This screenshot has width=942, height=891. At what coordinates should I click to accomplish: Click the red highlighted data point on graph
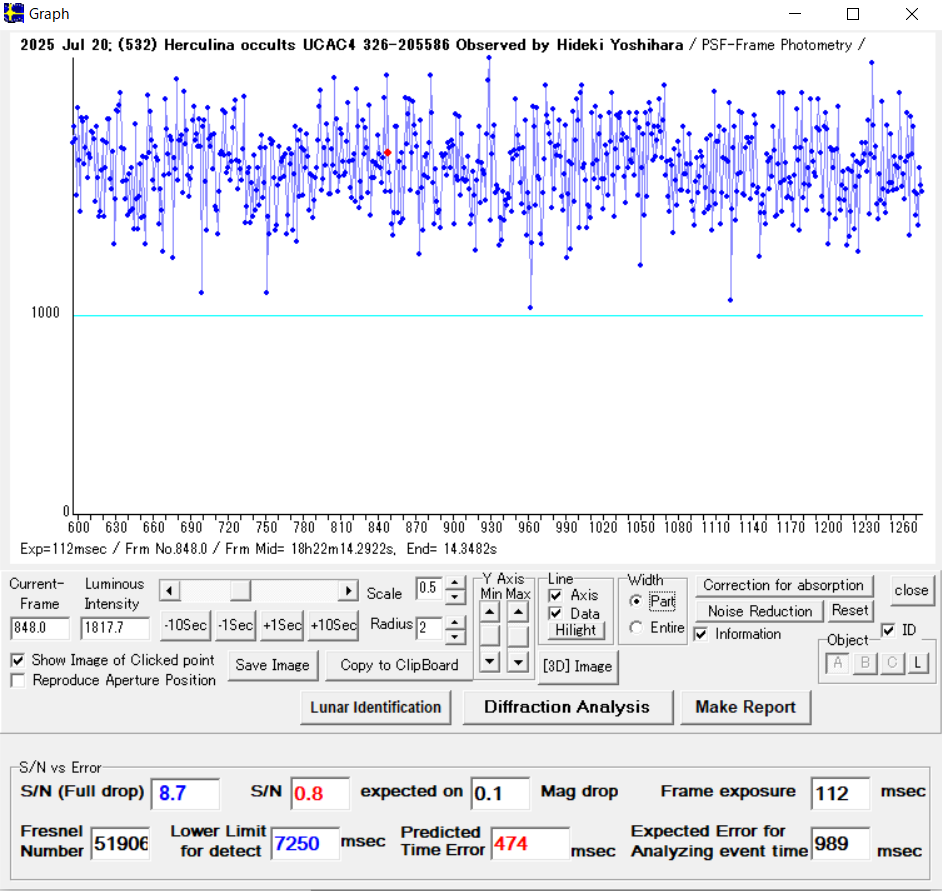[x=387, y=152]
